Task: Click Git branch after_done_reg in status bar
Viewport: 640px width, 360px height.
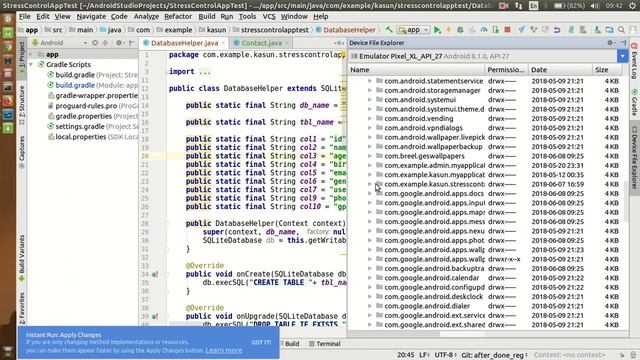Action: coord(494,355)
